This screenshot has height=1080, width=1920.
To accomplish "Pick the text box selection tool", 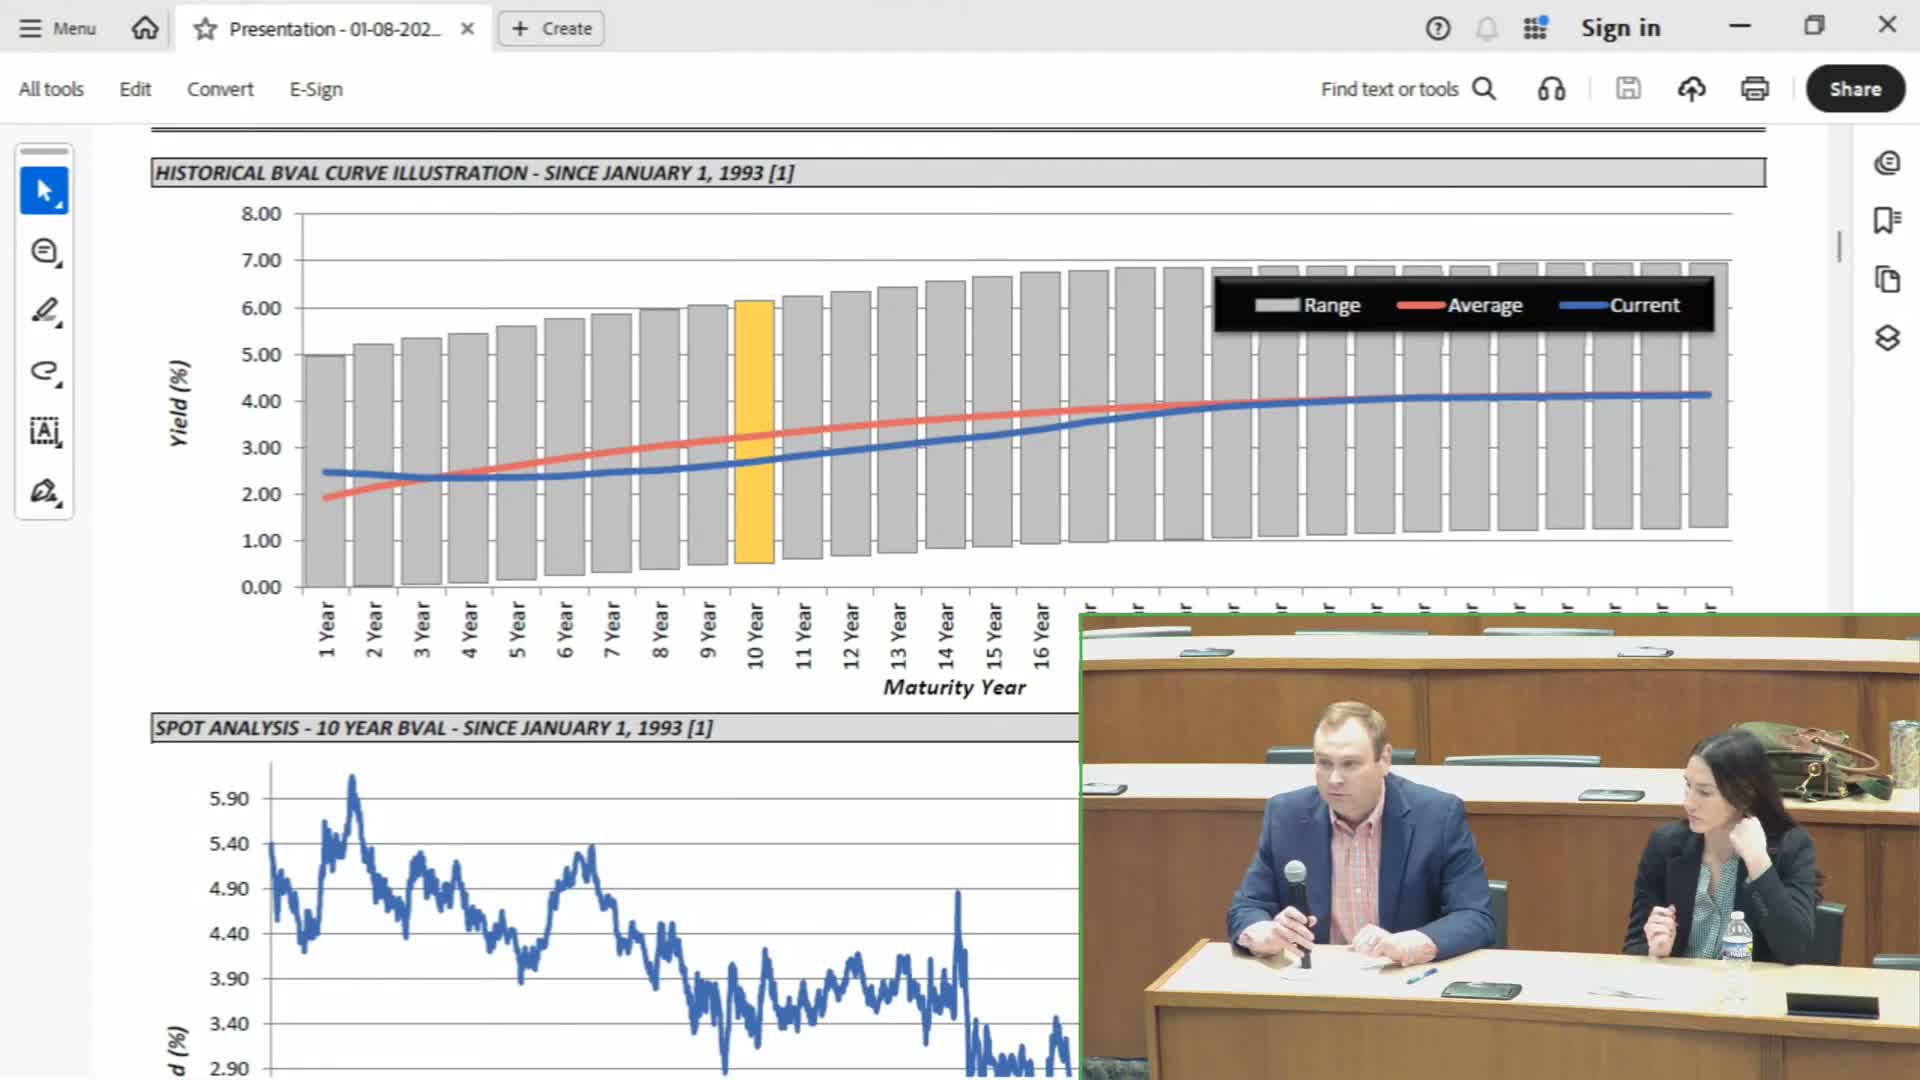I will pyautogui.click(x=44, y=431).
